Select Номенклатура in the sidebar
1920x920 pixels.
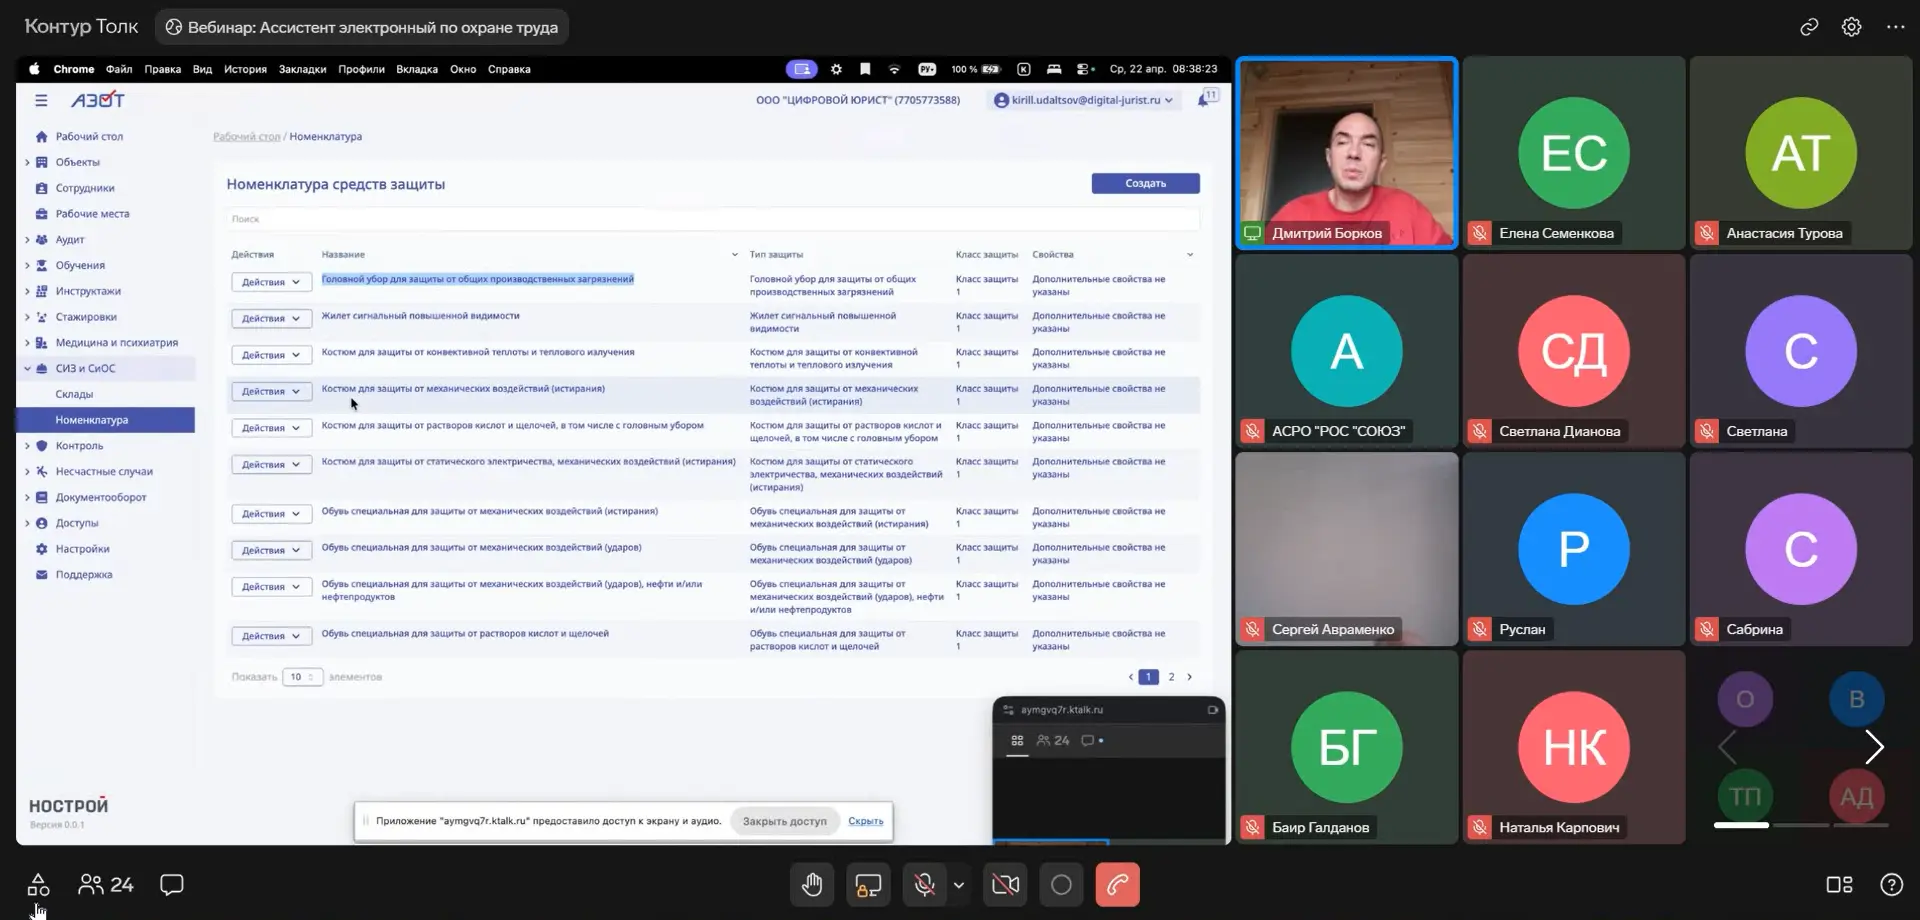(92, 420)
